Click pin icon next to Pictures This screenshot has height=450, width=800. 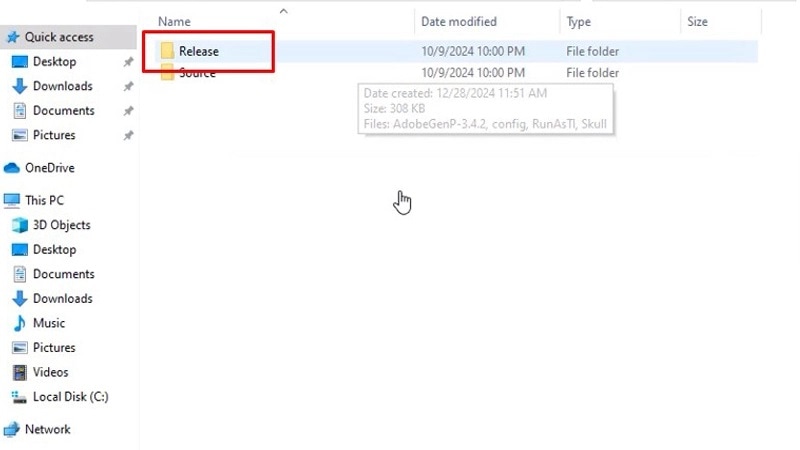tap(128, 135)
